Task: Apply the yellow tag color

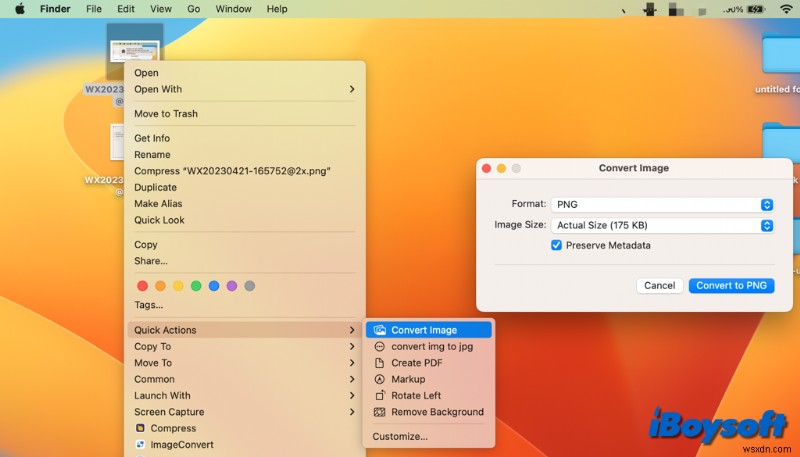Action: [x=178, y=286]
